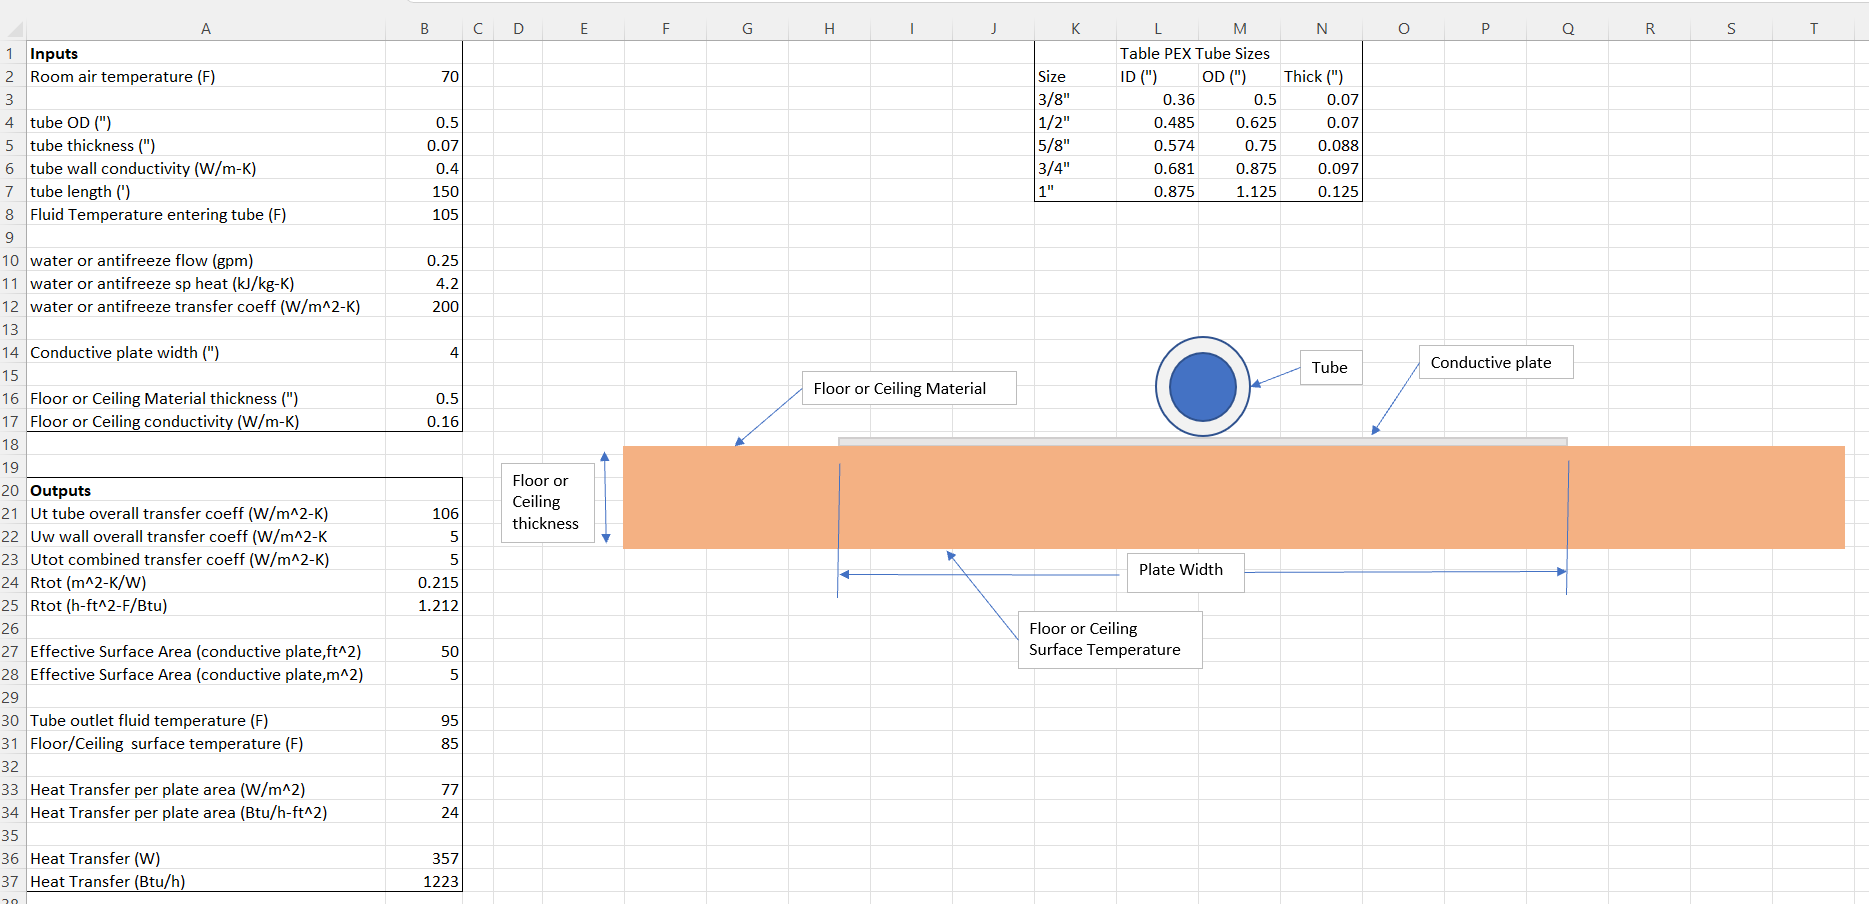Click the Floor or Ceiling Material thickness value 0.5
The height and width of the screenshot is (904, 1869).
click(424, 399)
